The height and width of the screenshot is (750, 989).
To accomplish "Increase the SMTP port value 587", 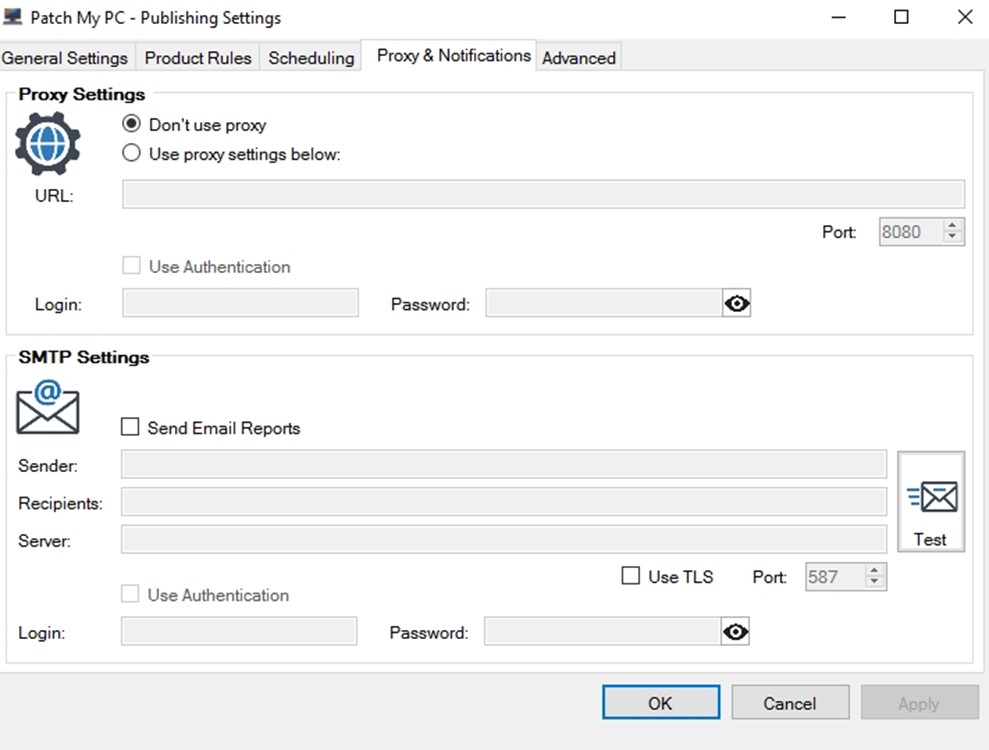I will pos(874,571).
